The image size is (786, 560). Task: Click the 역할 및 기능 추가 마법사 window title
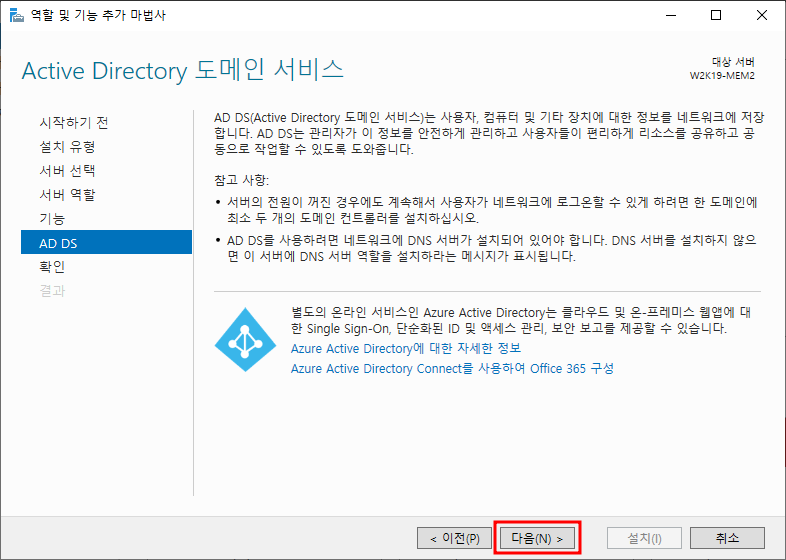pos(98,15)
